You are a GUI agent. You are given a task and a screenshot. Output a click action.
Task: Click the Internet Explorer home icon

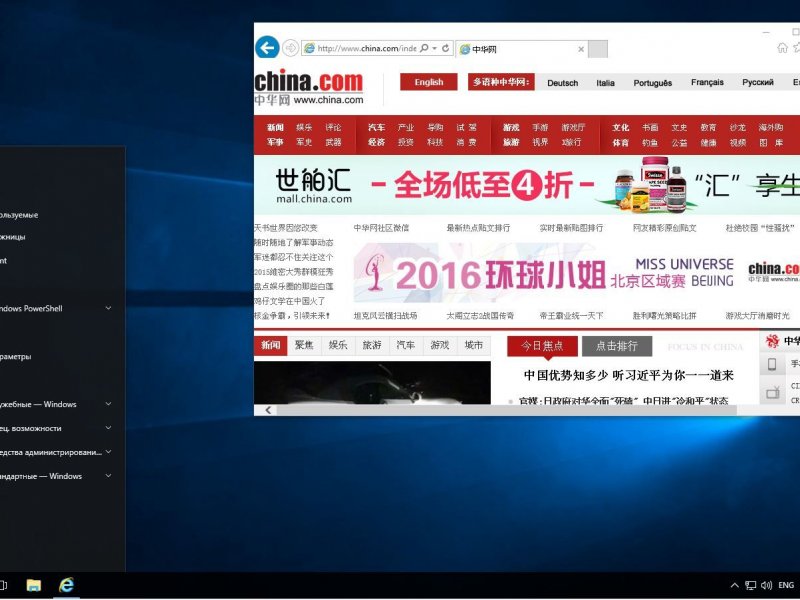[782, 48]
